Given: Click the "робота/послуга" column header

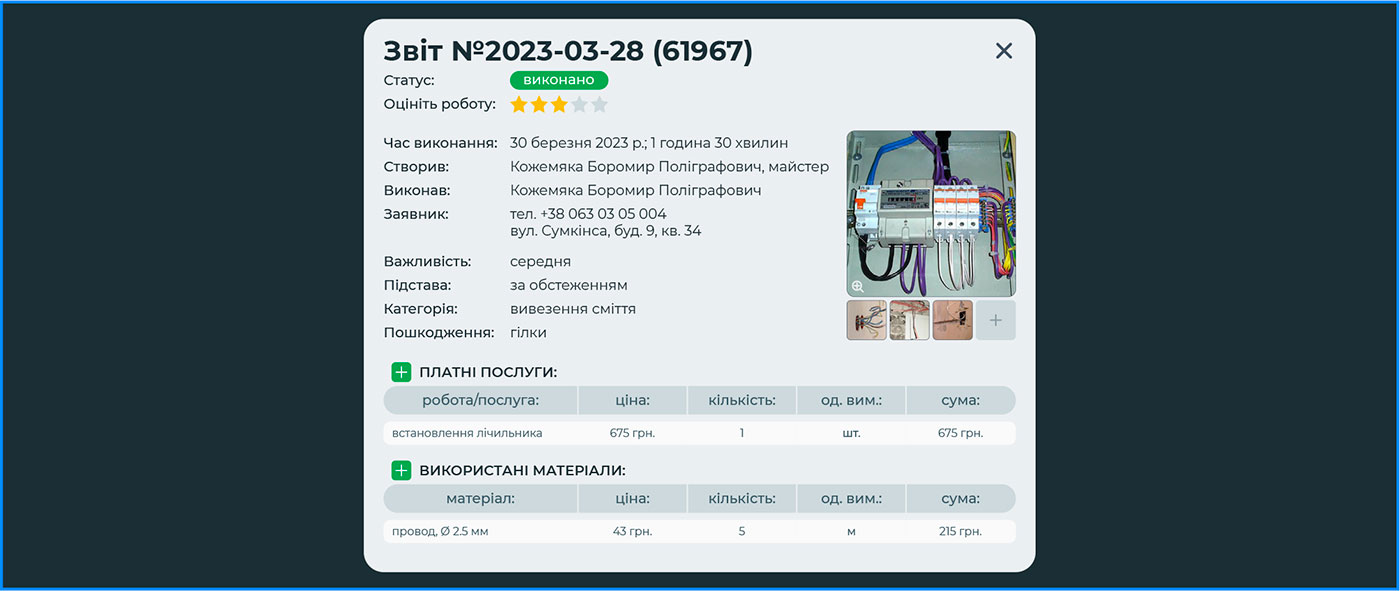Looking at the screenshot, I should 480,401.
